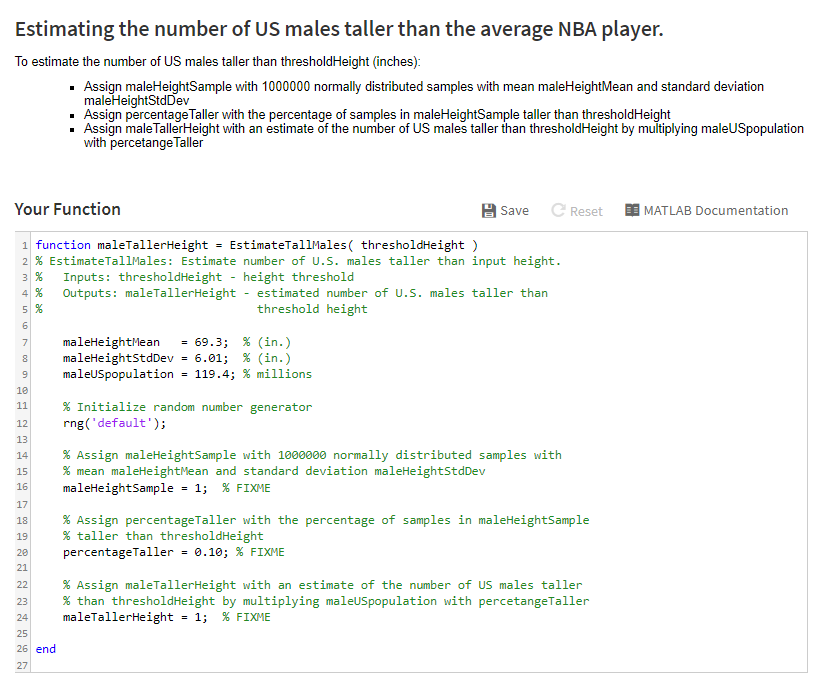
Task: Click line number 16 in the gutter
Action: pos(22,487)
